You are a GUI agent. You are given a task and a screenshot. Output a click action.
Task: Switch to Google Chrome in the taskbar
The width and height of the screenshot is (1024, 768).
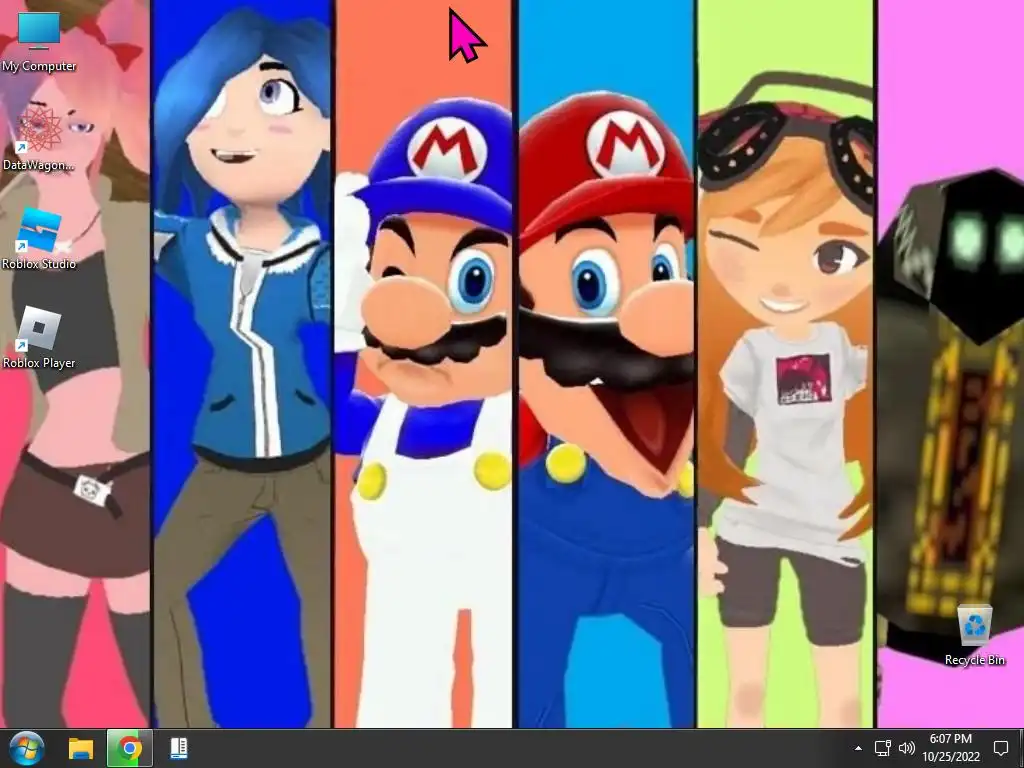point(129,748)
